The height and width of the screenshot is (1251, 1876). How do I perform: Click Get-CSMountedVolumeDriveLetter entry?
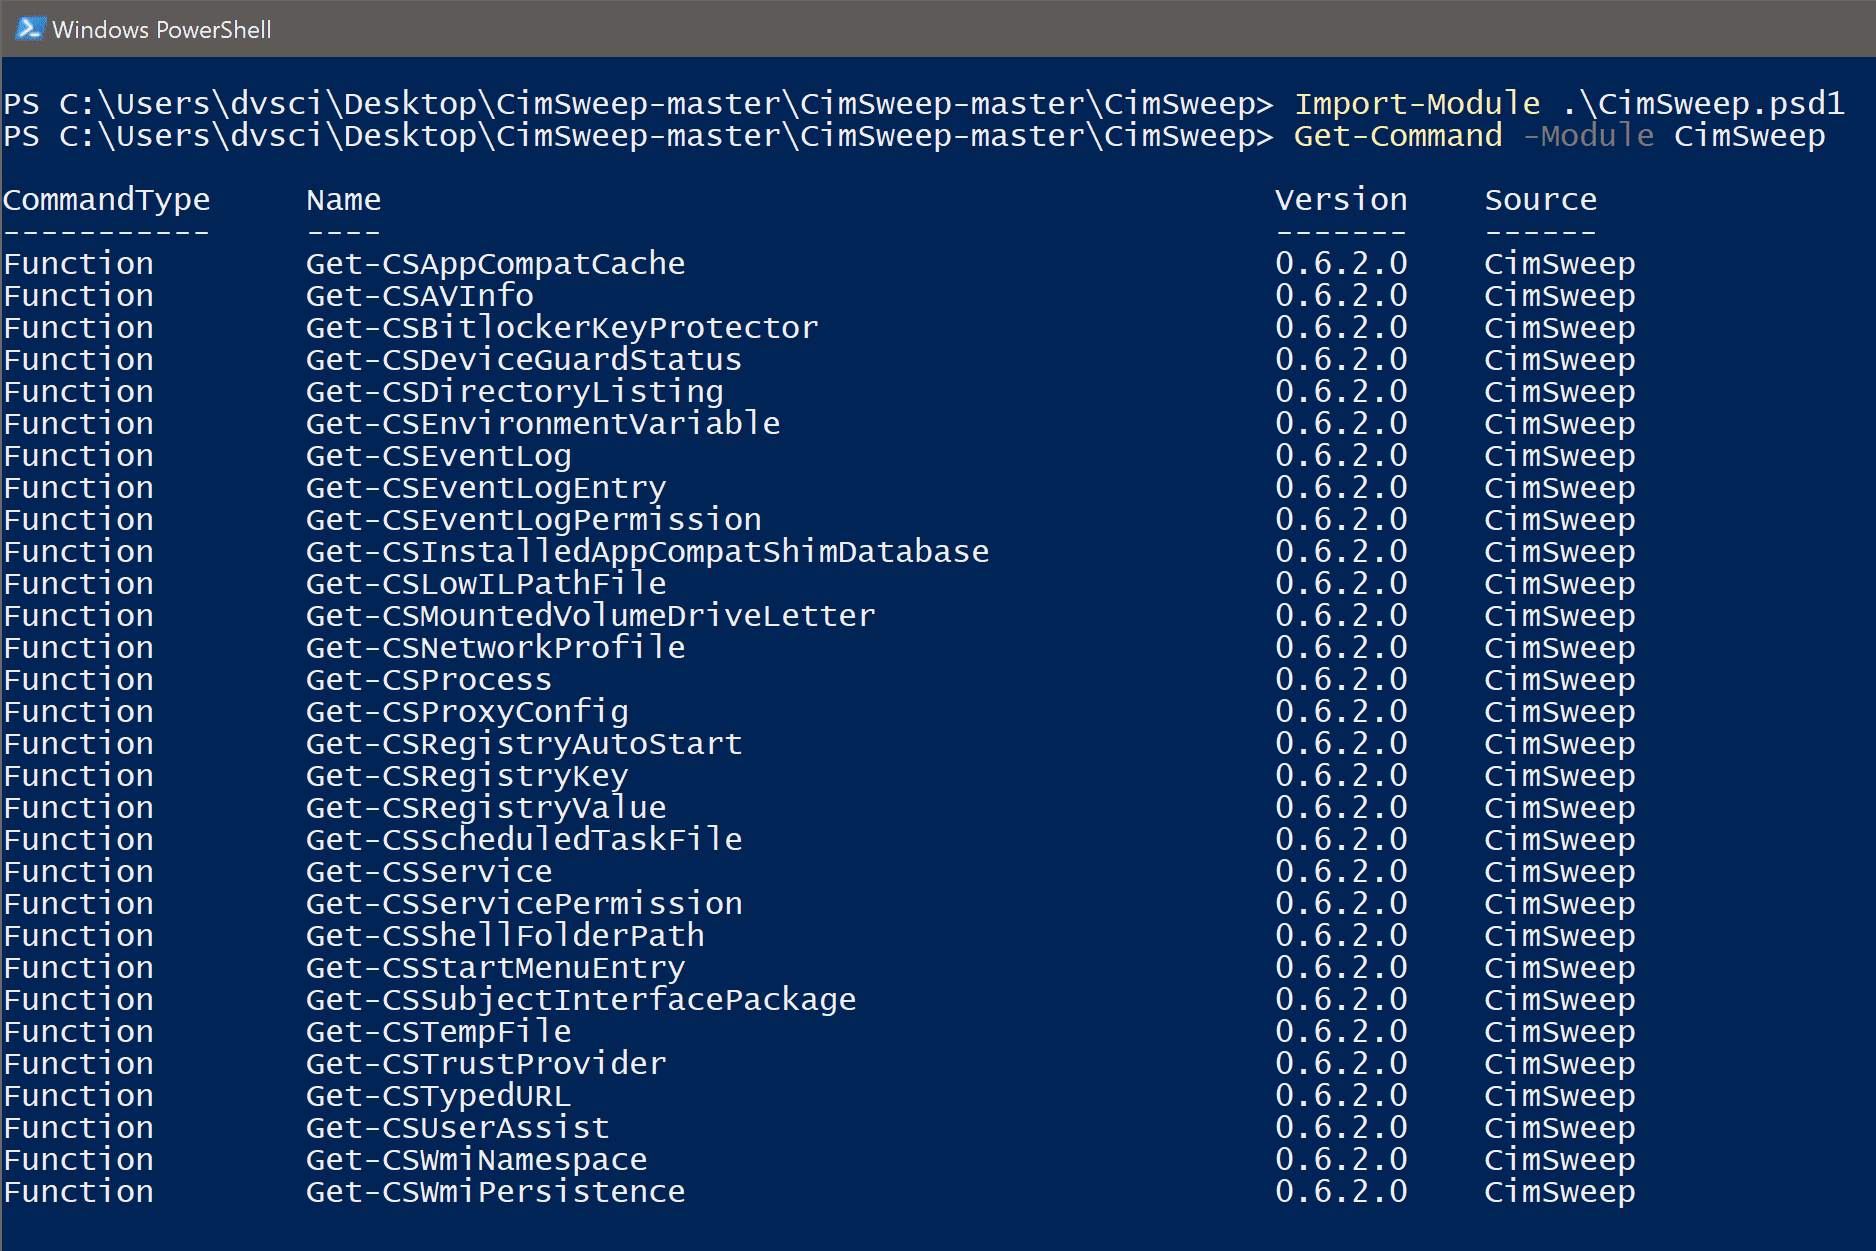click(590, 616)
